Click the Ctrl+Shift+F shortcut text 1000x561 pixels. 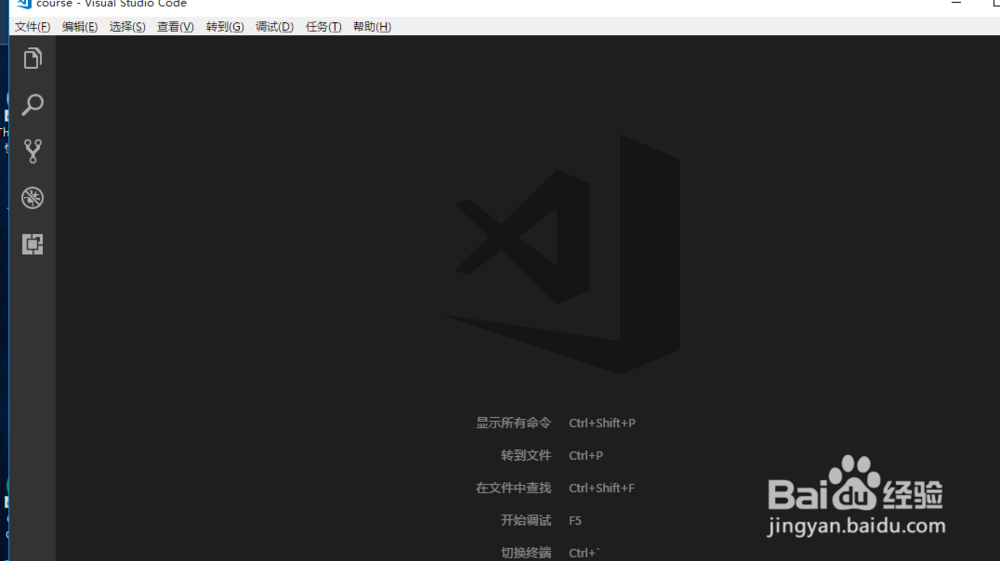coord(601,488)
